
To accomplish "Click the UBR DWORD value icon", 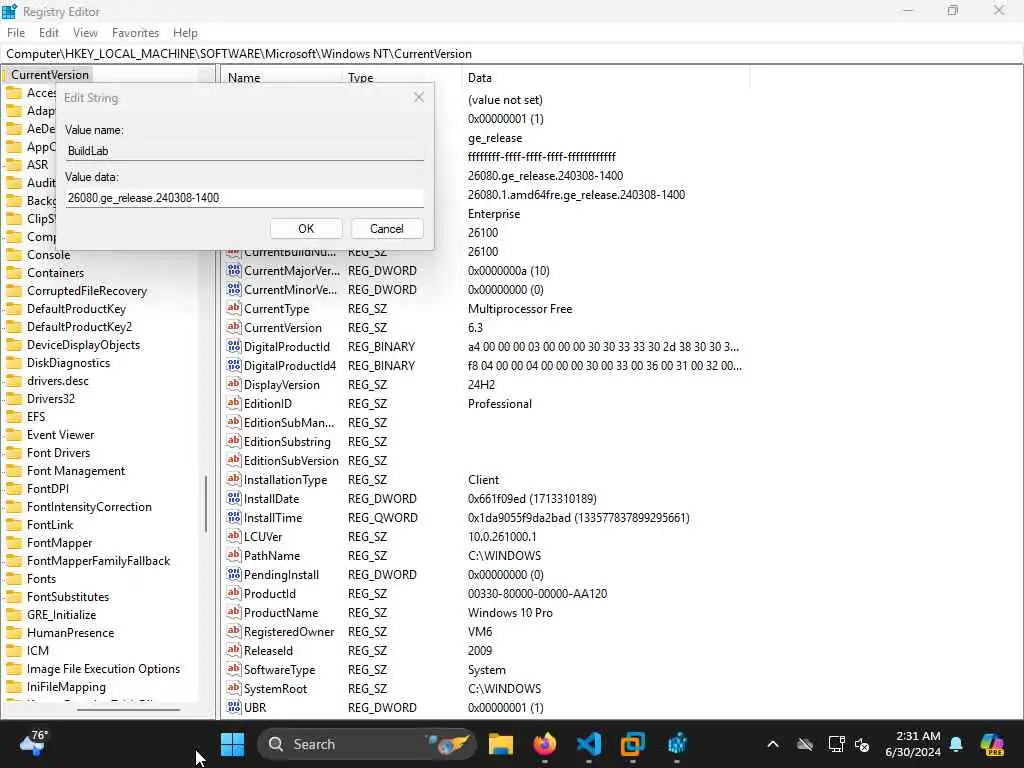I will 234,707.
